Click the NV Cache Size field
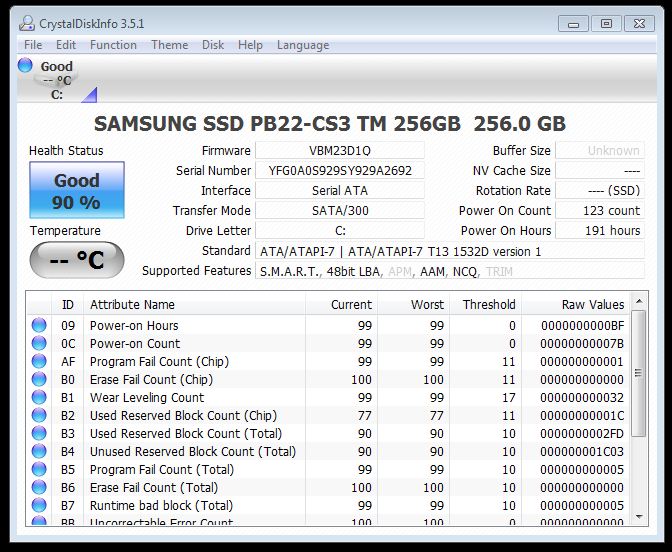Viewport: 672px width, 552px height. [x=600, y=171]
